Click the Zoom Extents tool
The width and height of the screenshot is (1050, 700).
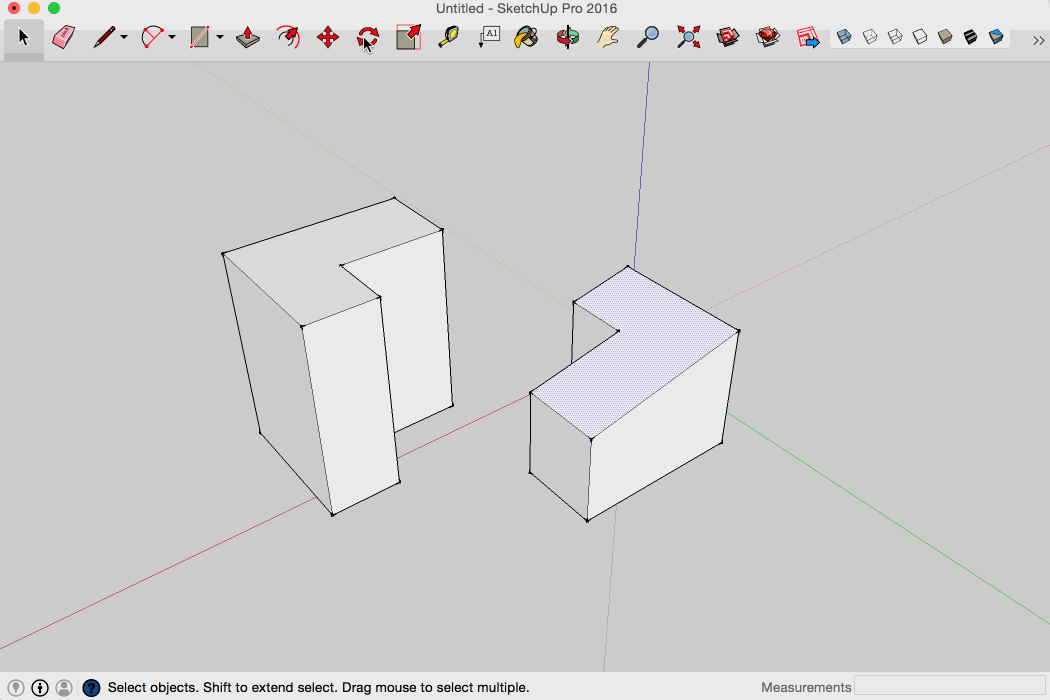click(x=688, y=38)
